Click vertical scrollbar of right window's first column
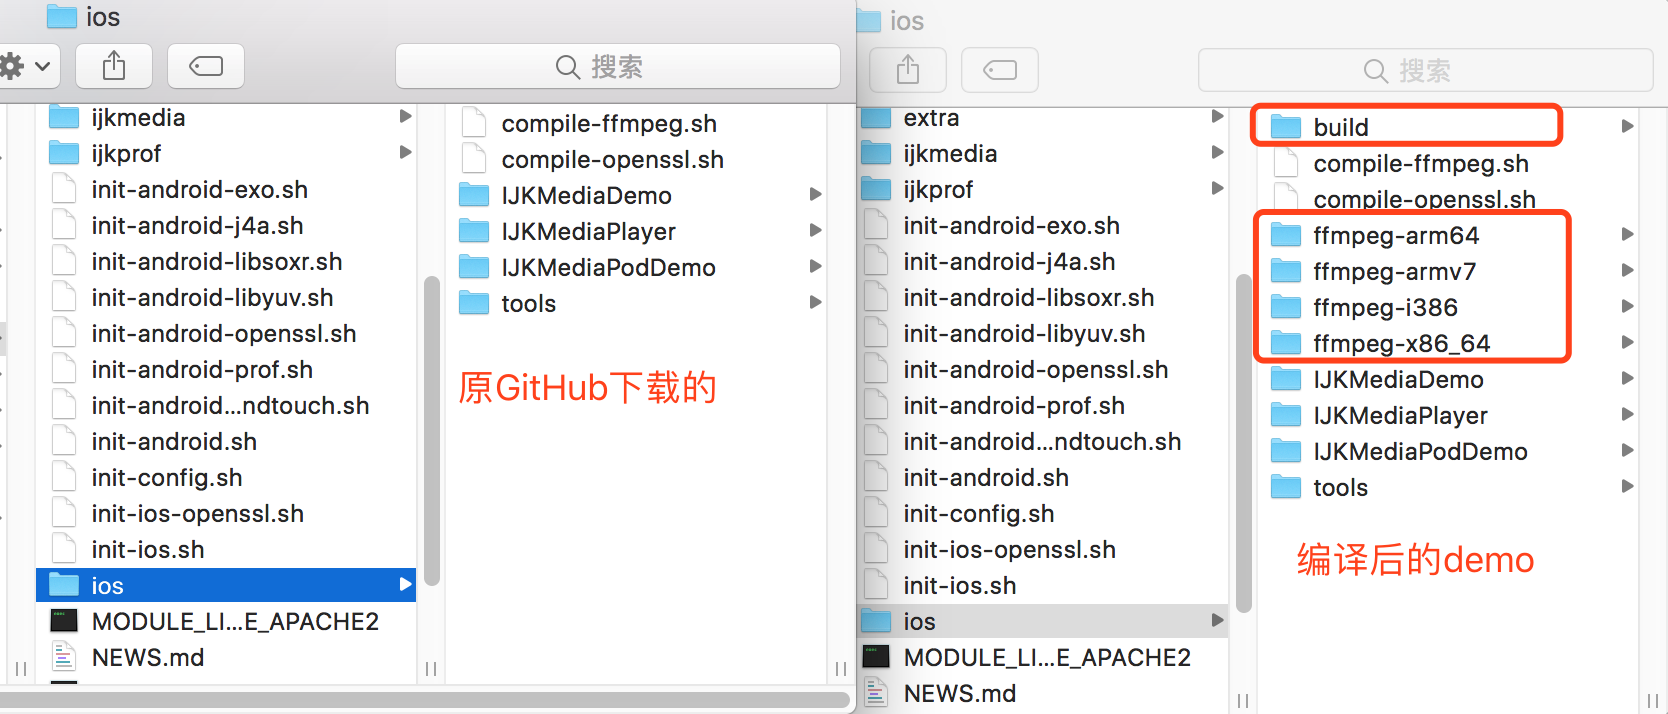This screenshot has width=1668, height=714. (x=1244, y=442)
